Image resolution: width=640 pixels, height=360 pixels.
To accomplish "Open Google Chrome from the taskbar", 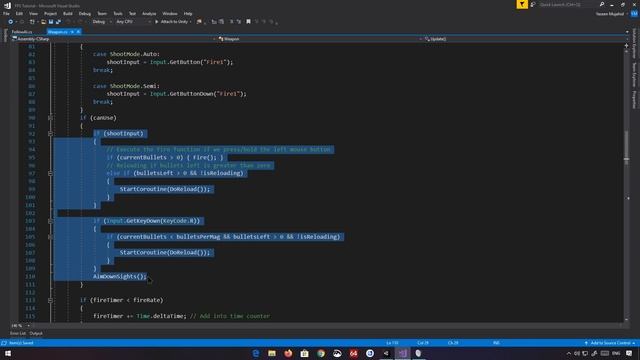I will click(321, 353).
